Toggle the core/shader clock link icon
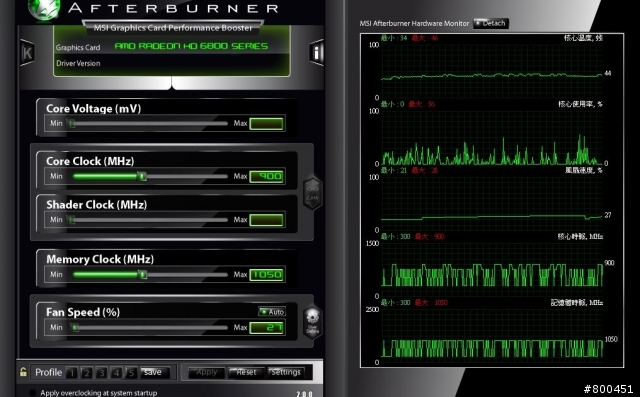Image resolution: width=640 pixels, height=397 pixels. pos(313,193)
